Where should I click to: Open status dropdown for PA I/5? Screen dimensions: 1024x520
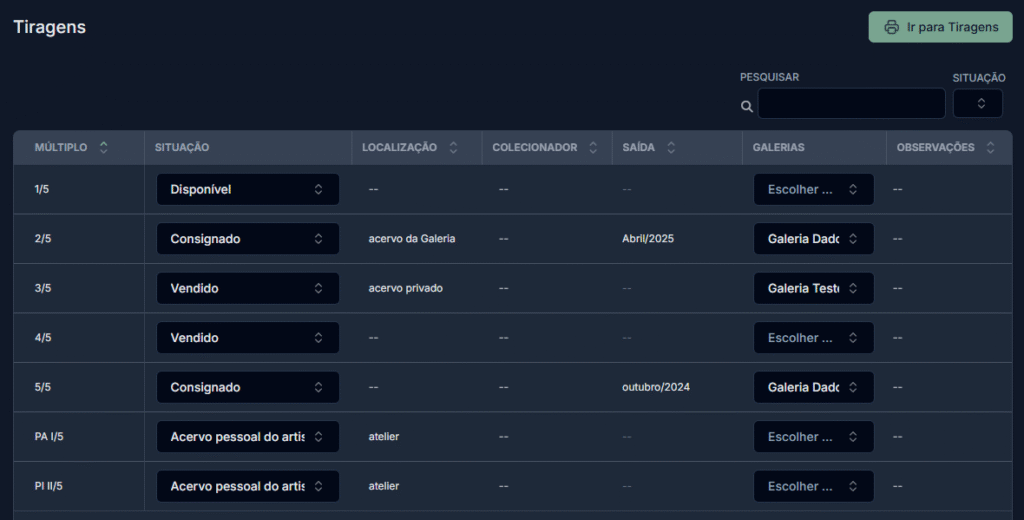click(247, 437)
